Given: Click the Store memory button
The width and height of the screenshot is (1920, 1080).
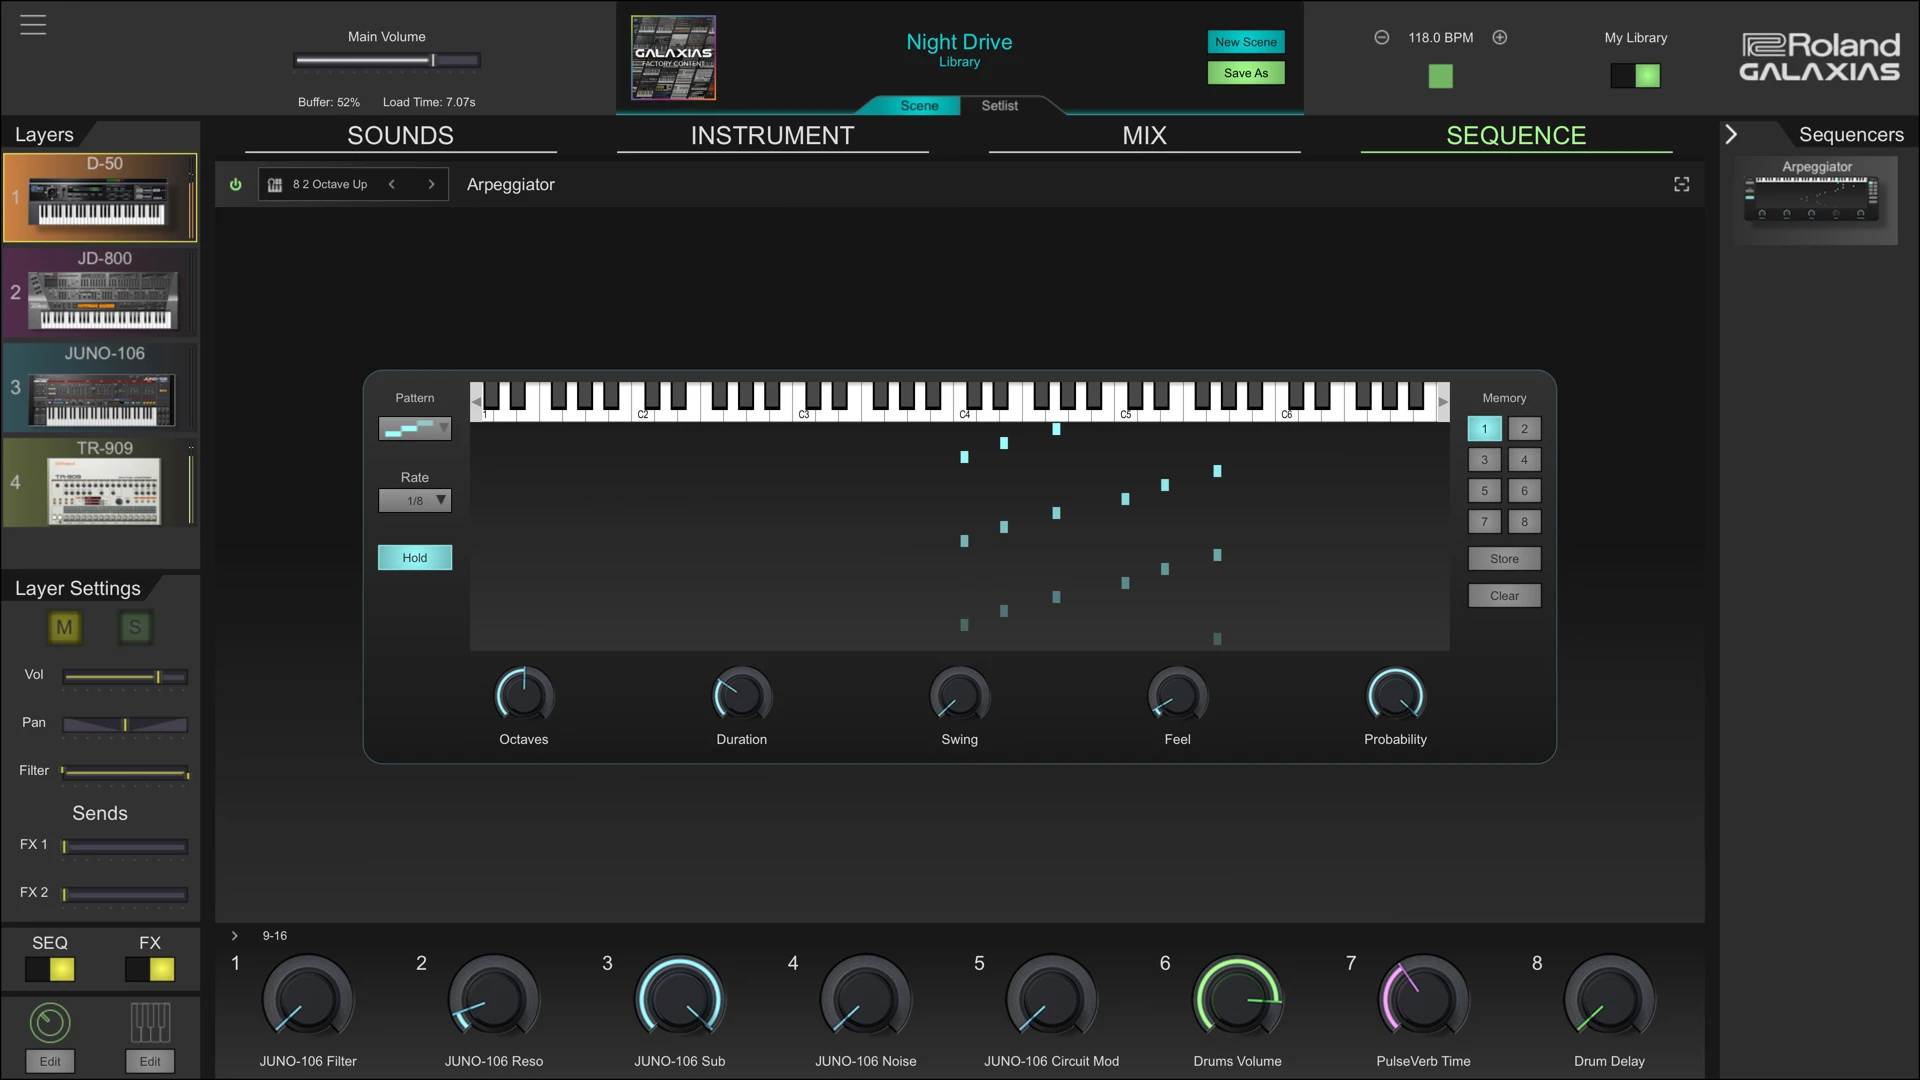Looking at the screenshot, I should [x=1503, y=559].
